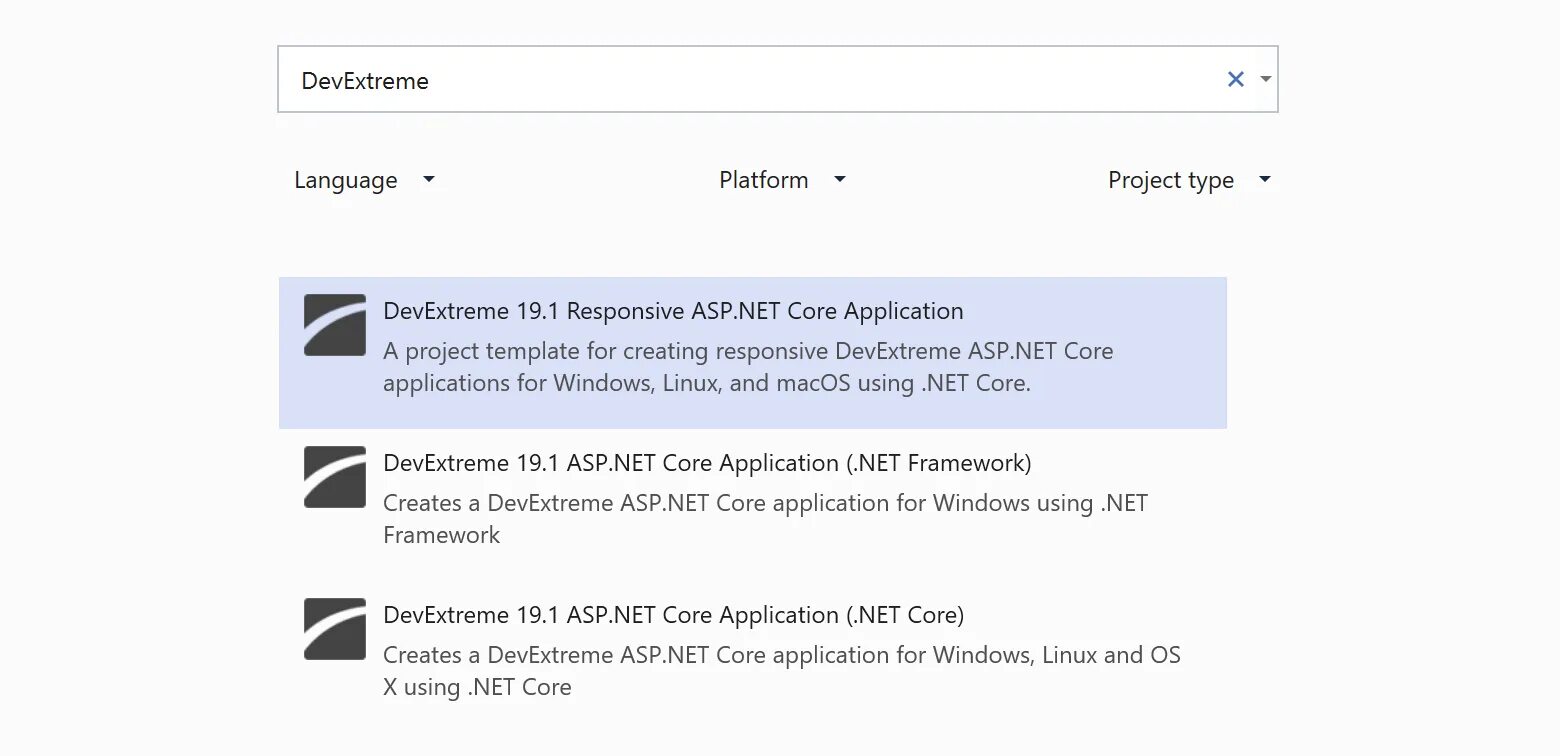This screenshot has height=756, width=1560.
Task: Click description 'A project template for creating responsive'
Action: (x=748, y=367)
